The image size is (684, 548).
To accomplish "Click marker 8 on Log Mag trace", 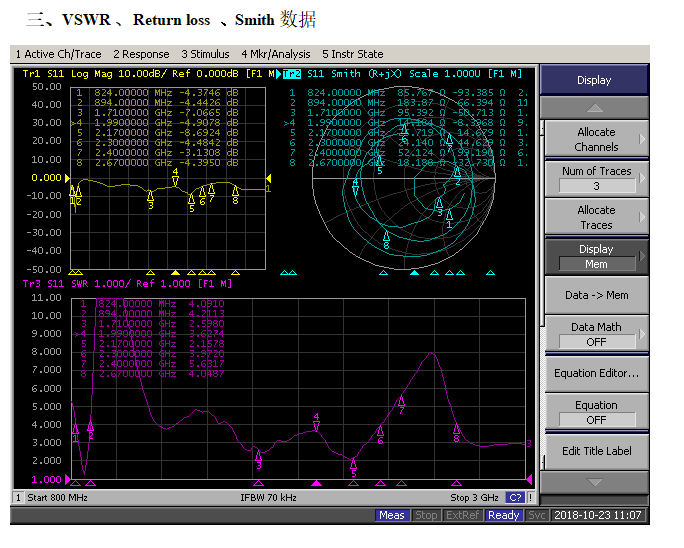I will tap(236, 195).
